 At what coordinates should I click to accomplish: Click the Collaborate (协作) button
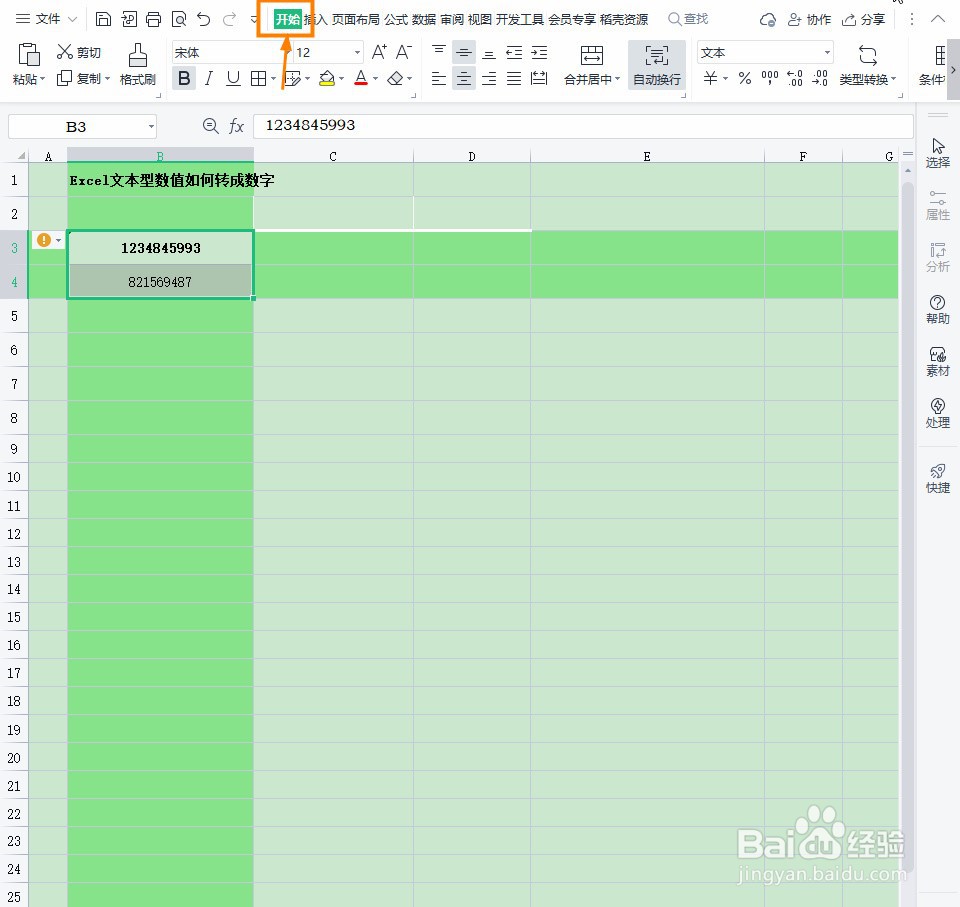tap(809, 20)
